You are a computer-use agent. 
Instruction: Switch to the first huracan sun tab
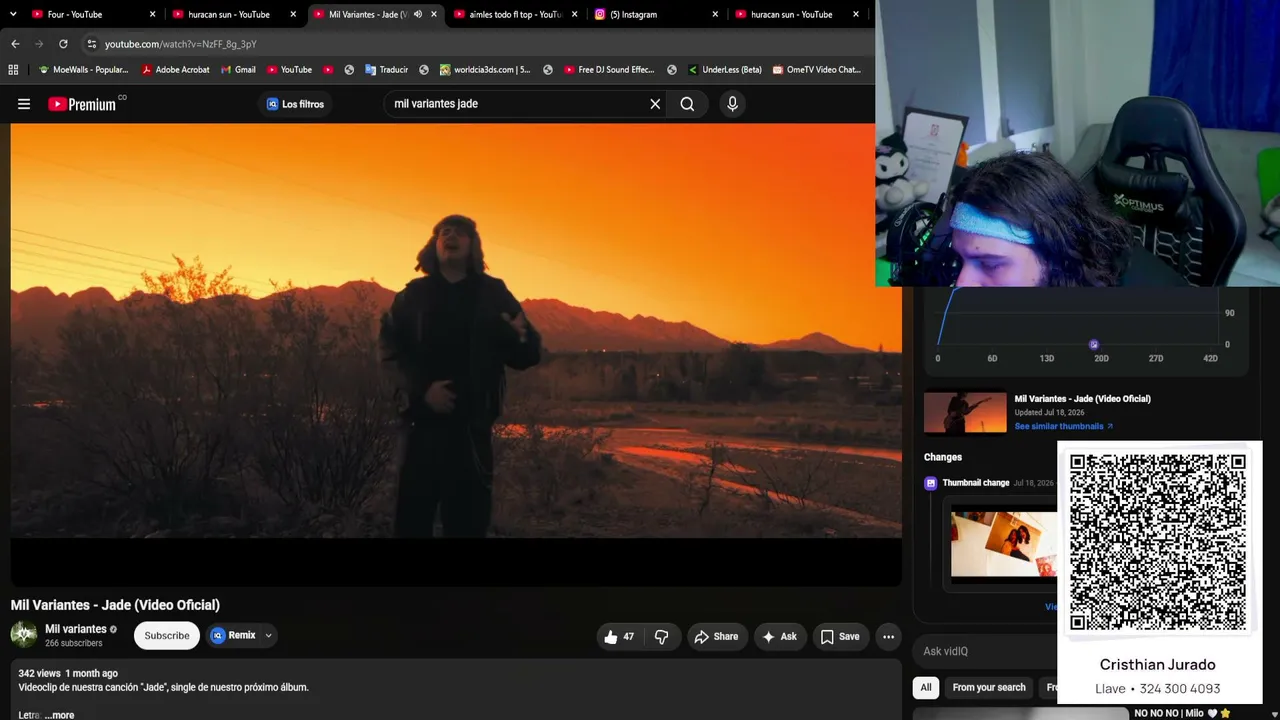[235, 14]
